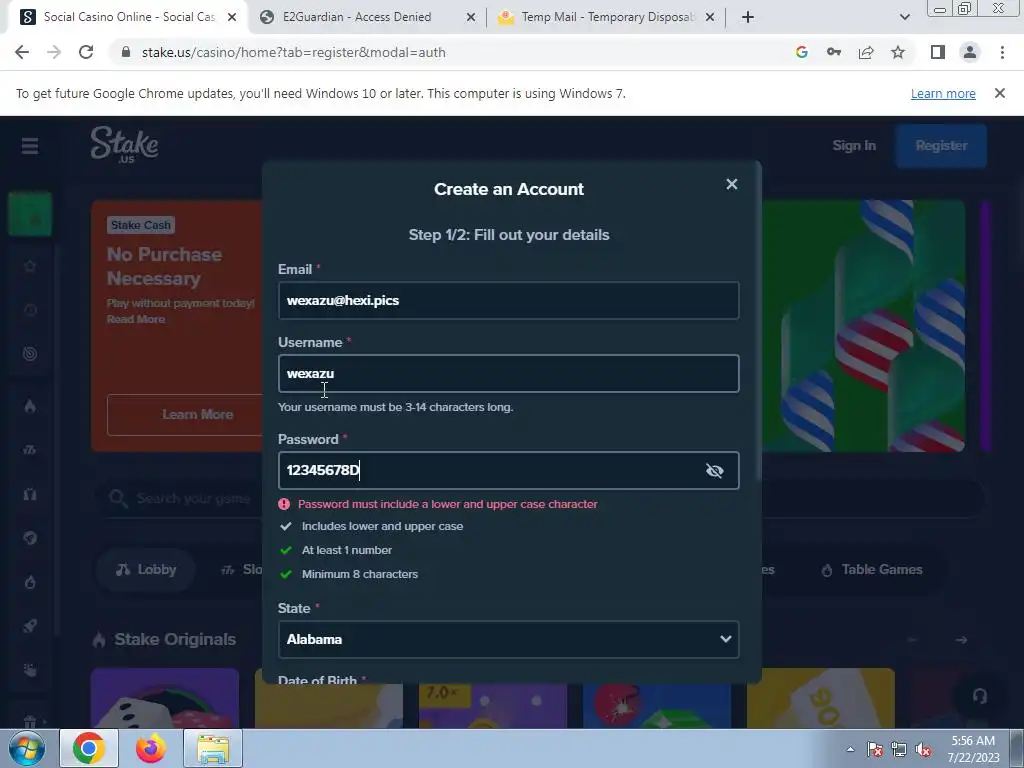The image size is (1024, 768).
Task: Open Windows Explorer from the taskbar
Action: click(x=214, y=748)
